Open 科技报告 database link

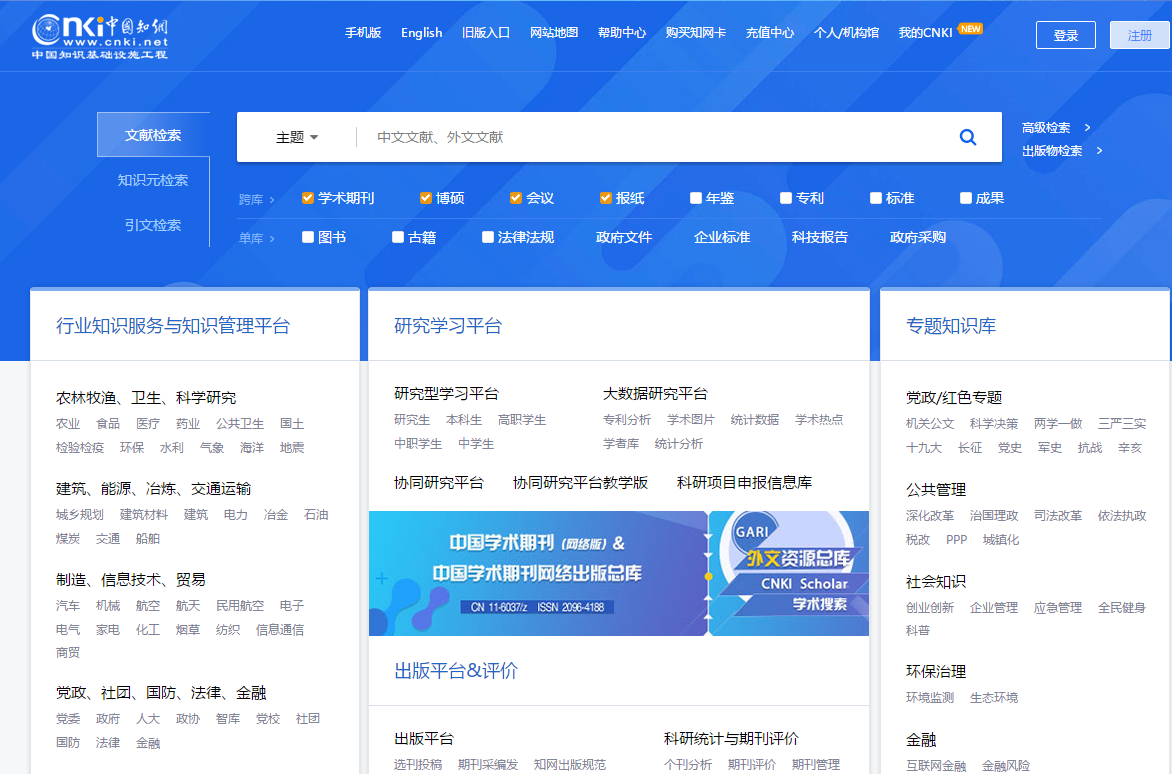(820, 237)
